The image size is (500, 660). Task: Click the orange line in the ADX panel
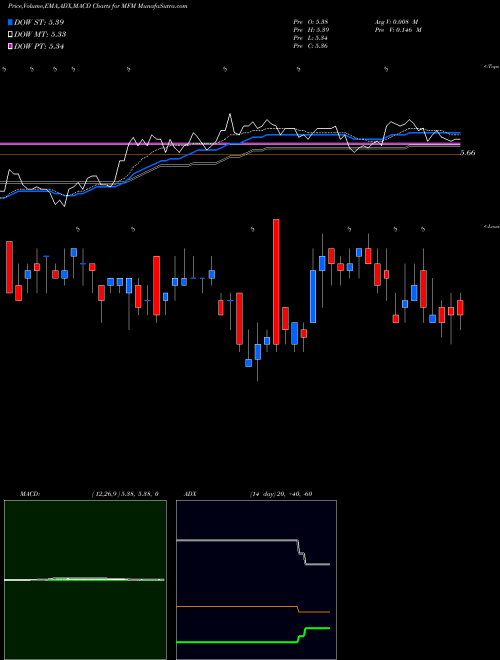click(253, 607)
